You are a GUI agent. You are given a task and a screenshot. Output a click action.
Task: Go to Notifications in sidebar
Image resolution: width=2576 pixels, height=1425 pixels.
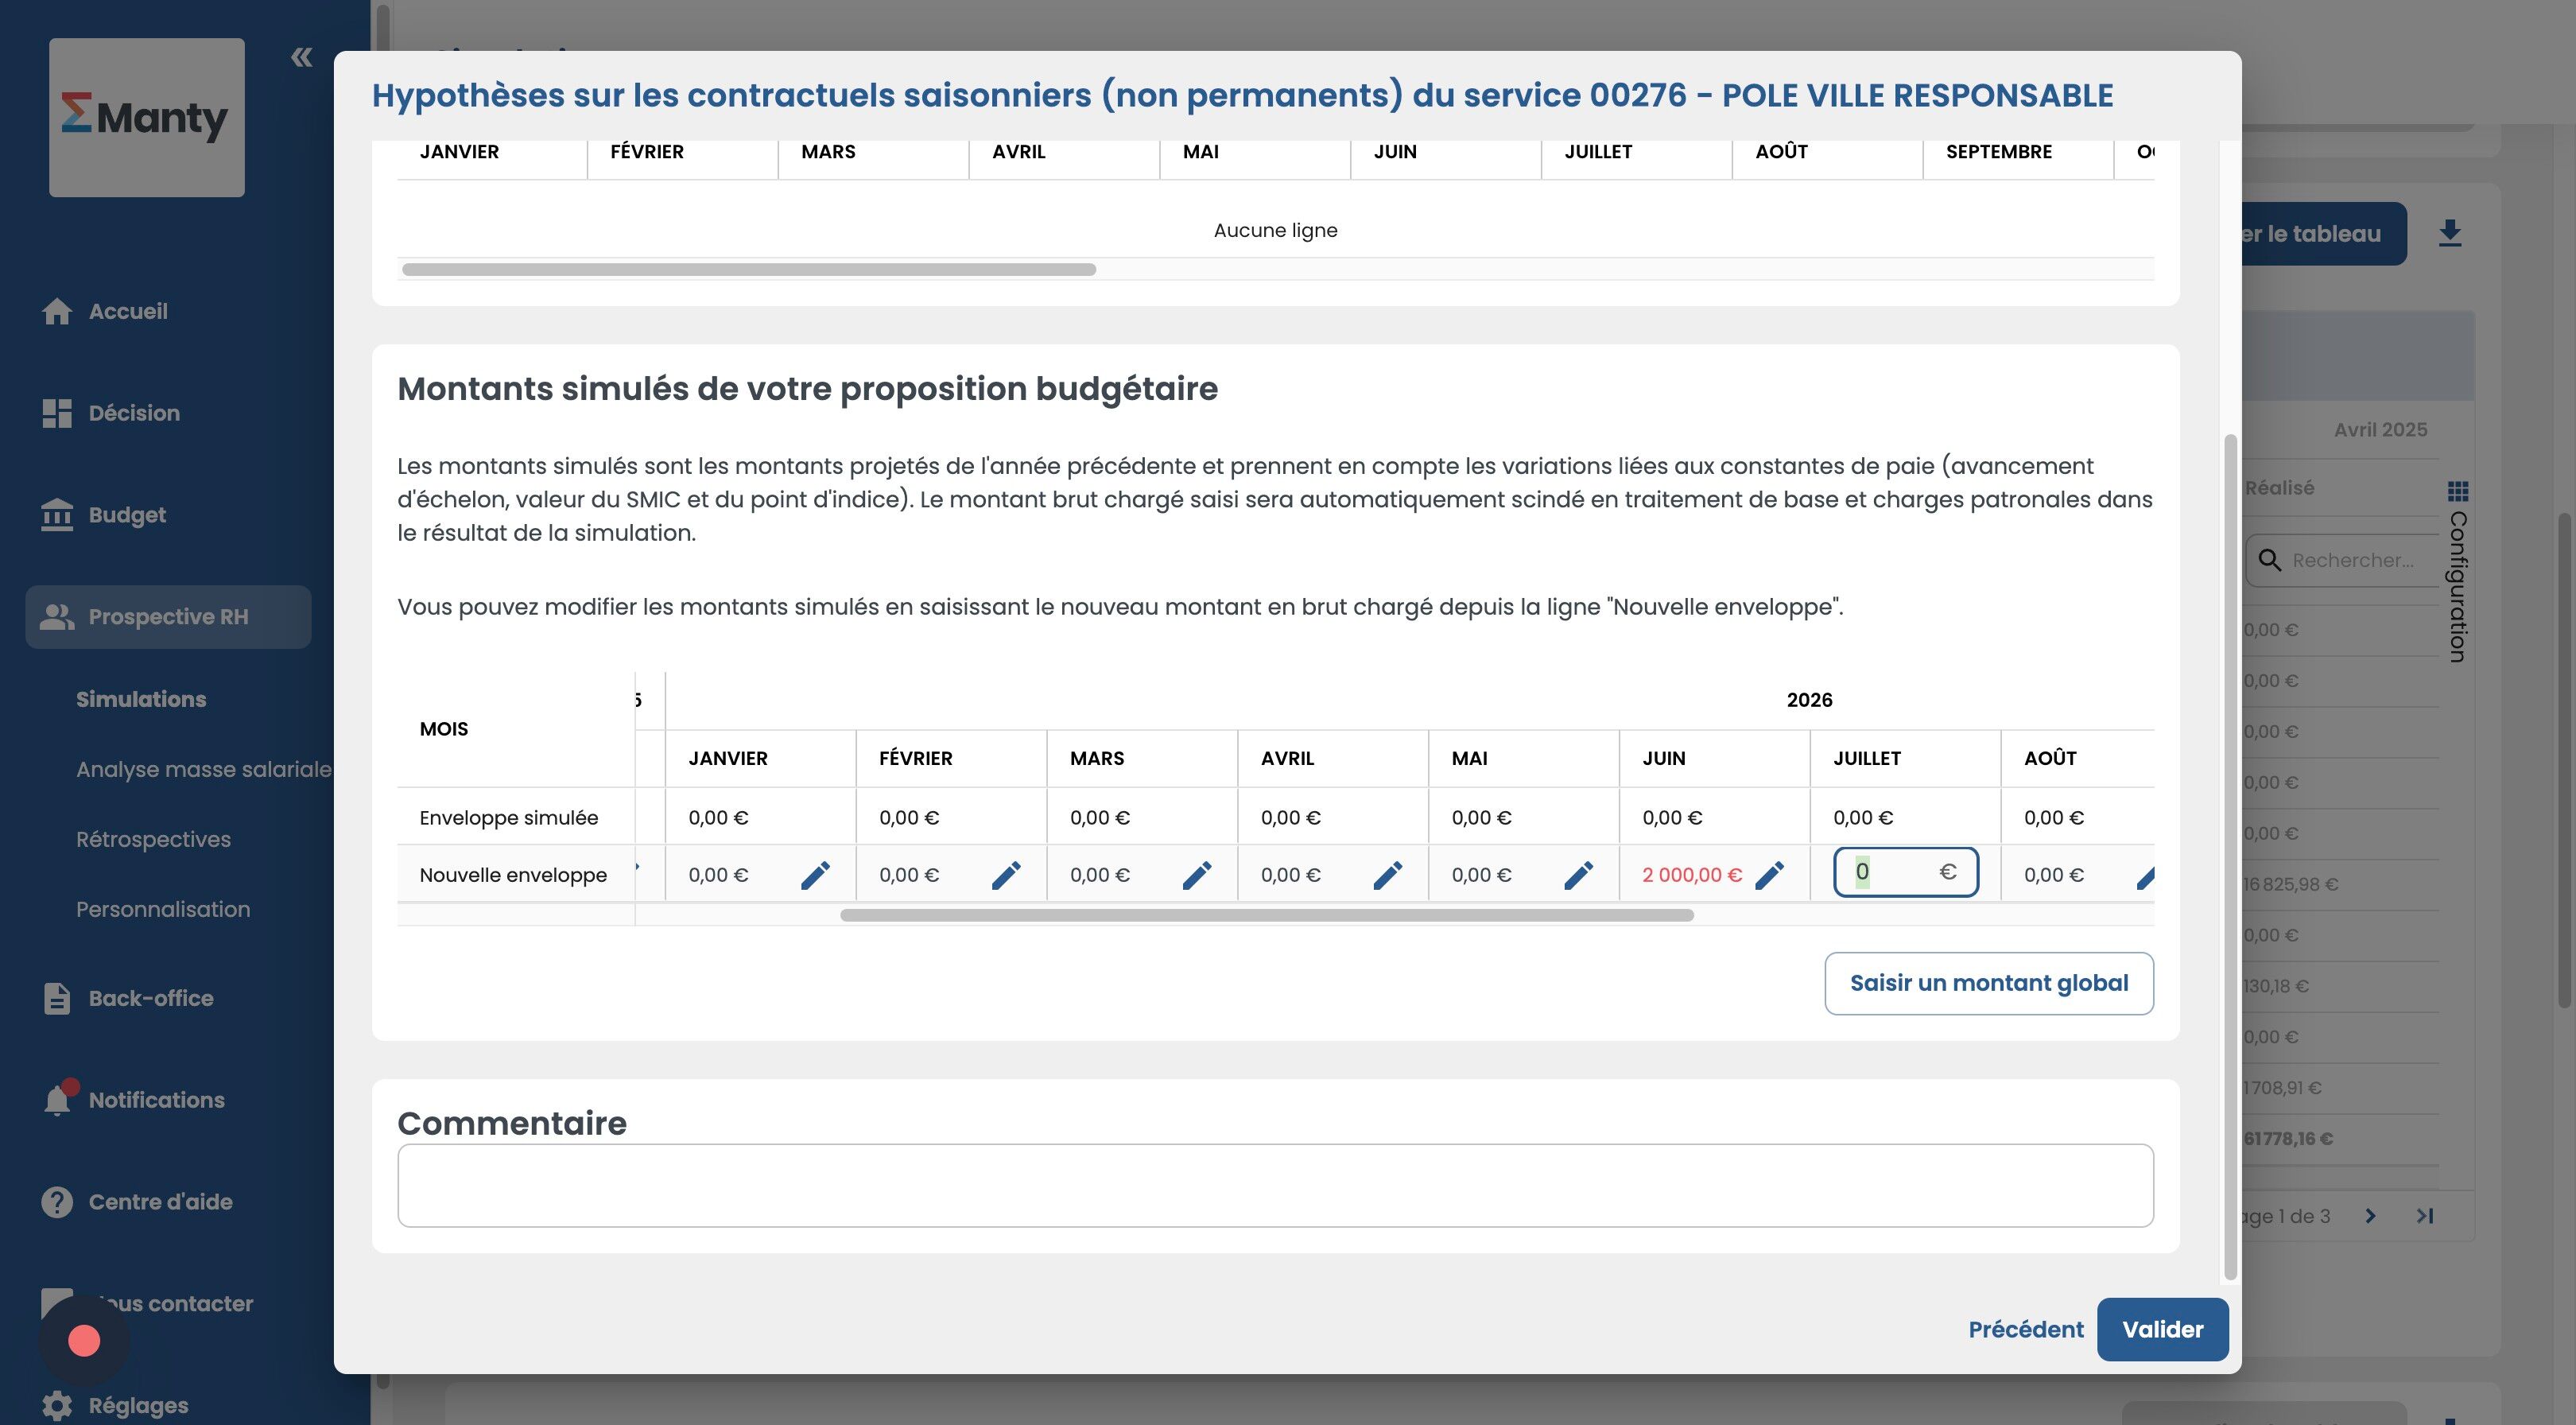click(x=156, y=1100)
